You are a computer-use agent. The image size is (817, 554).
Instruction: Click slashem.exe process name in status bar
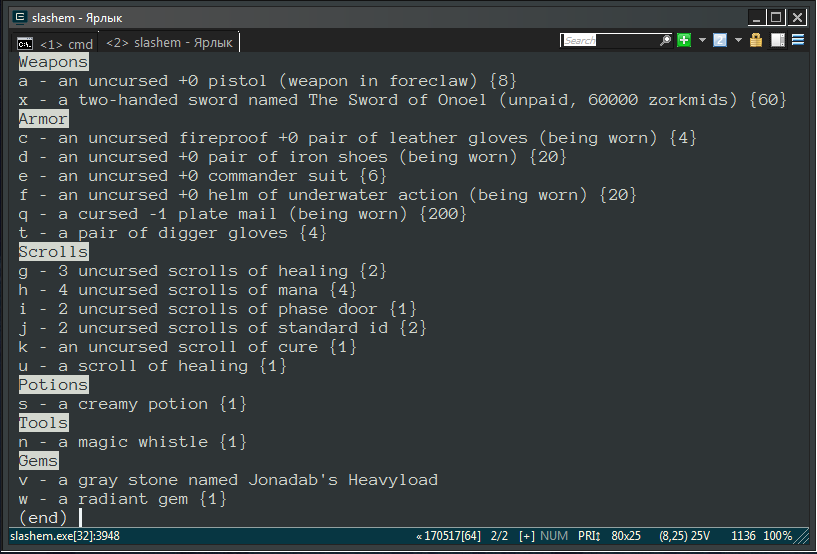65,536
